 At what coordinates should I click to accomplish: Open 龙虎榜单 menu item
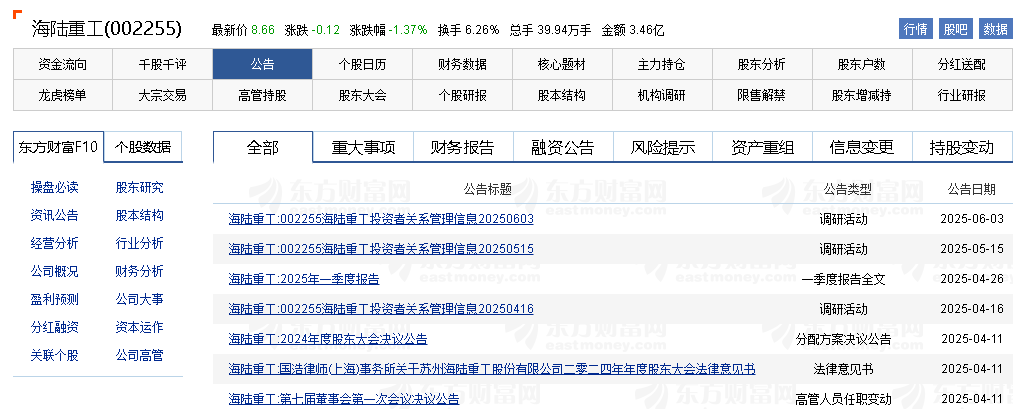pos(62,95)
